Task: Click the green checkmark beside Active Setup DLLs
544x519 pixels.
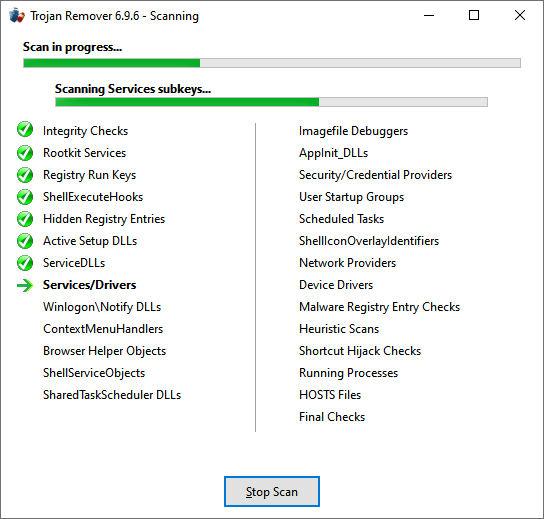Action: (x=25, y=241)
